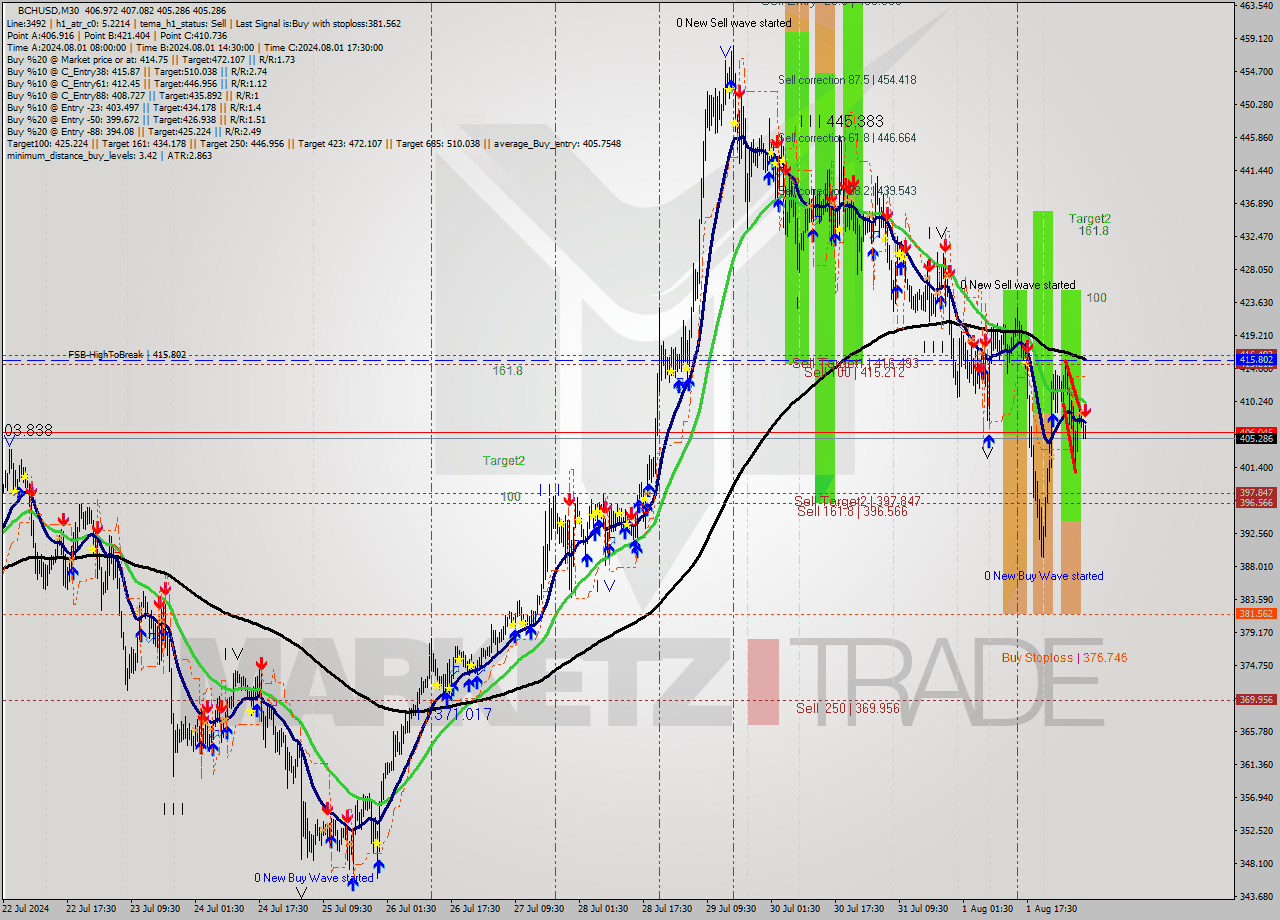Click the '22 Jul 2024' date label
This screenshot has width=1280, height=920.
26,909
